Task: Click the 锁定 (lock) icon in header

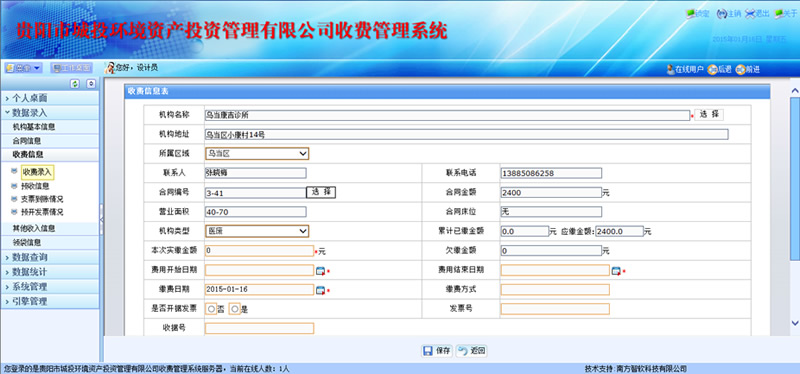Action: (691, 14)
